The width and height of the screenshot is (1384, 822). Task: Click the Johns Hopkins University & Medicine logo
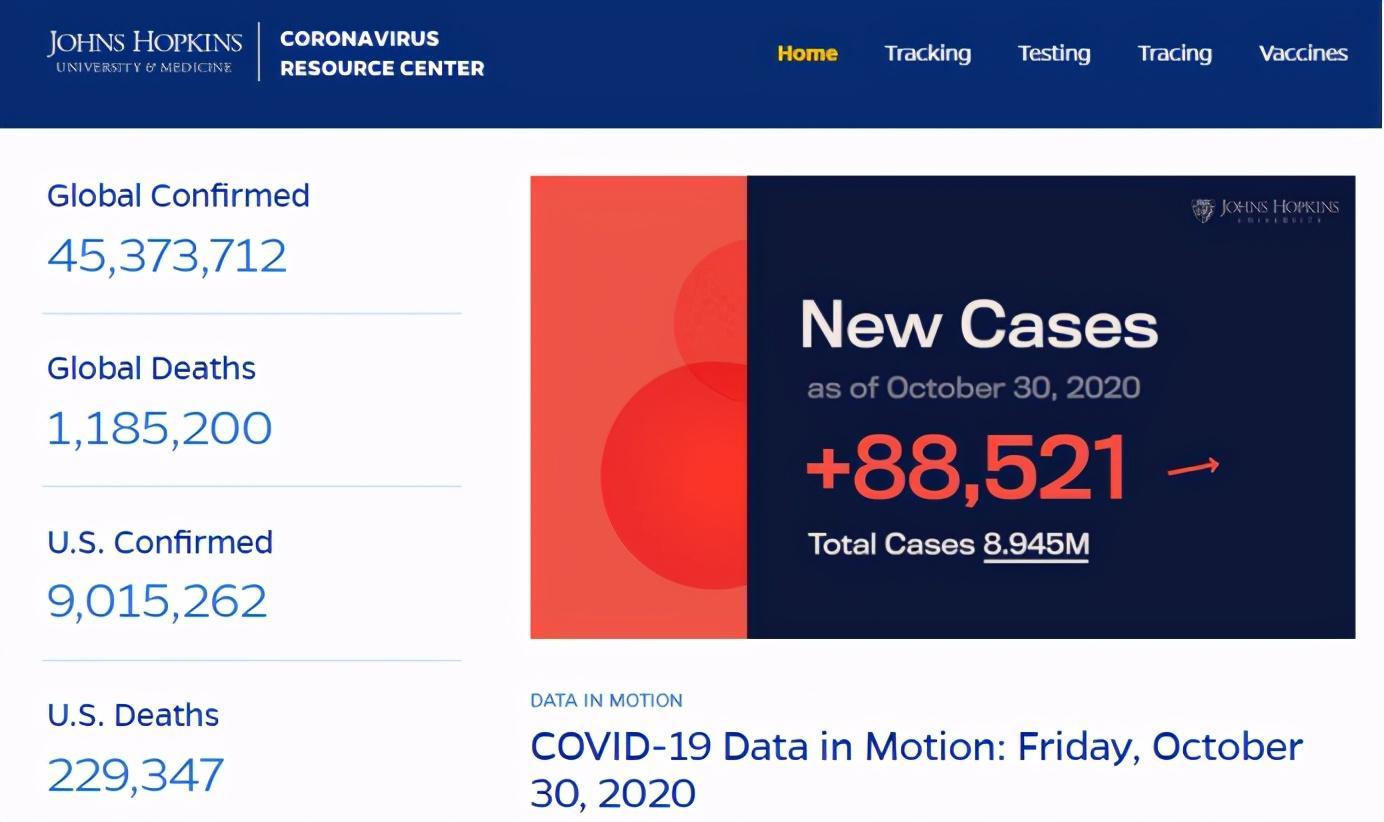[x=144, y=52]
